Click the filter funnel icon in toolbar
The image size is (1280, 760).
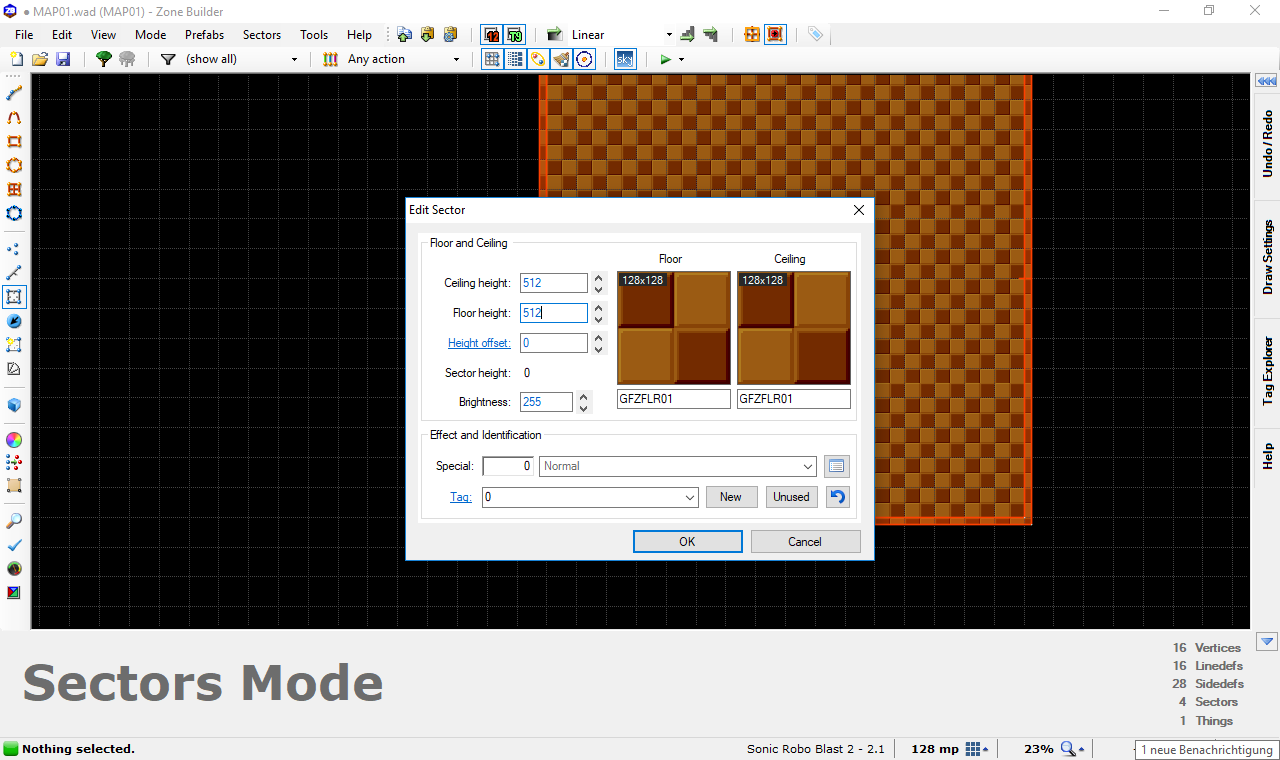click(x=168, y=59)
